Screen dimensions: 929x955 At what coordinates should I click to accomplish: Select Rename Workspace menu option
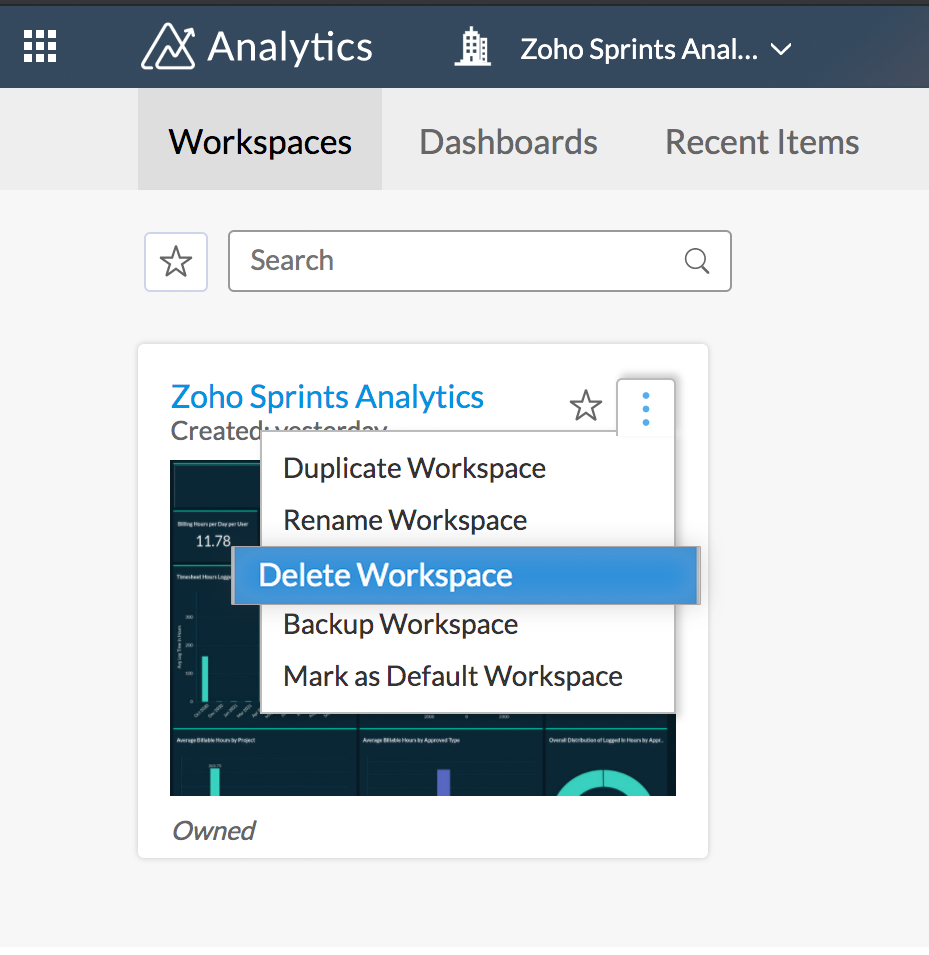click(467, 520)
